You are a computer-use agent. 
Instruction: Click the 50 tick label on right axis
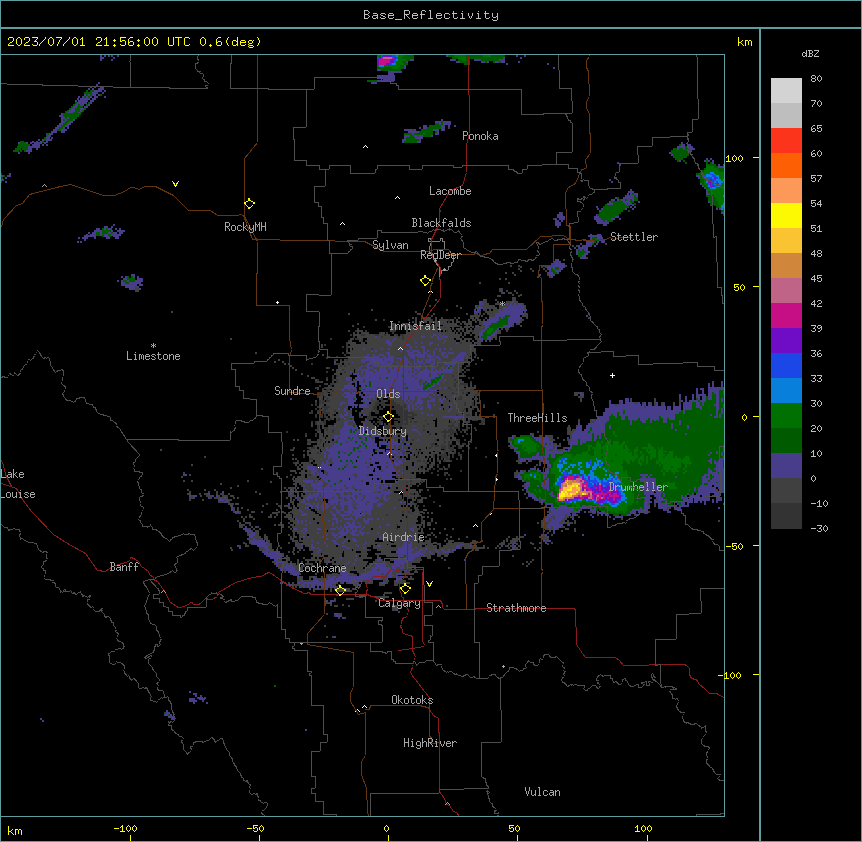click(x=739, y=287)
